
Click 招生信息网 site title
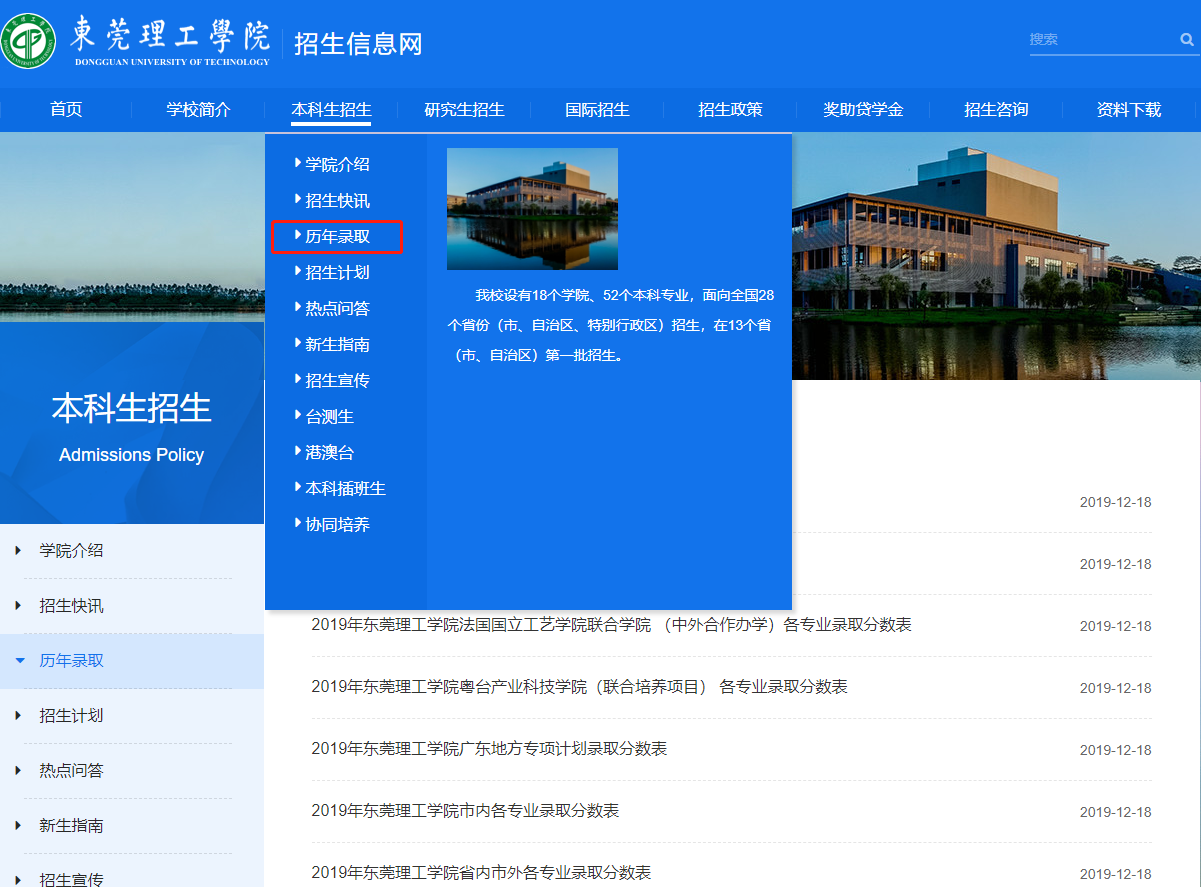tap(358, 44)
